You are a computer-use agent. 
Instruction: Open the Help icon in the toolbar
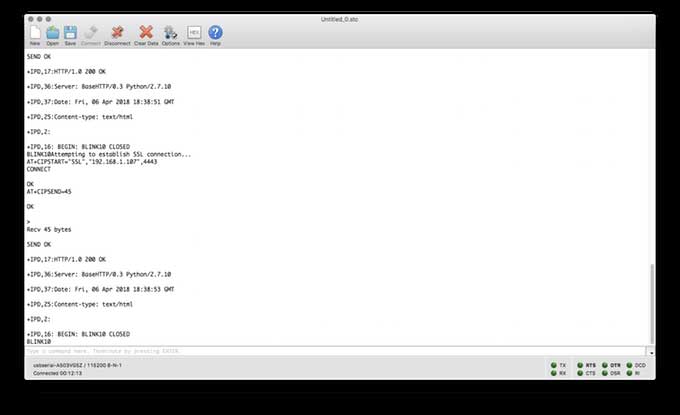tap(215, 34)
